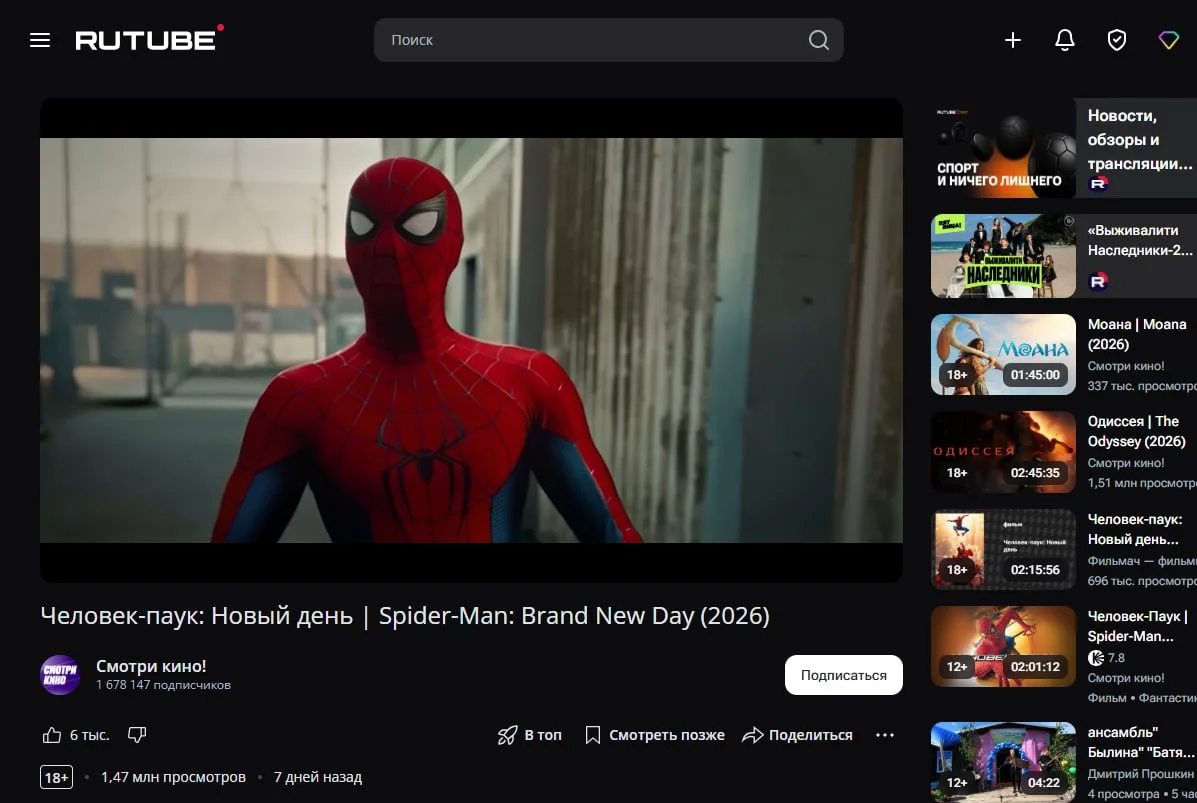Open the 02:15:56 Человек-паук thumbnail
The image size is (1197, 803).
[1003, 549]
